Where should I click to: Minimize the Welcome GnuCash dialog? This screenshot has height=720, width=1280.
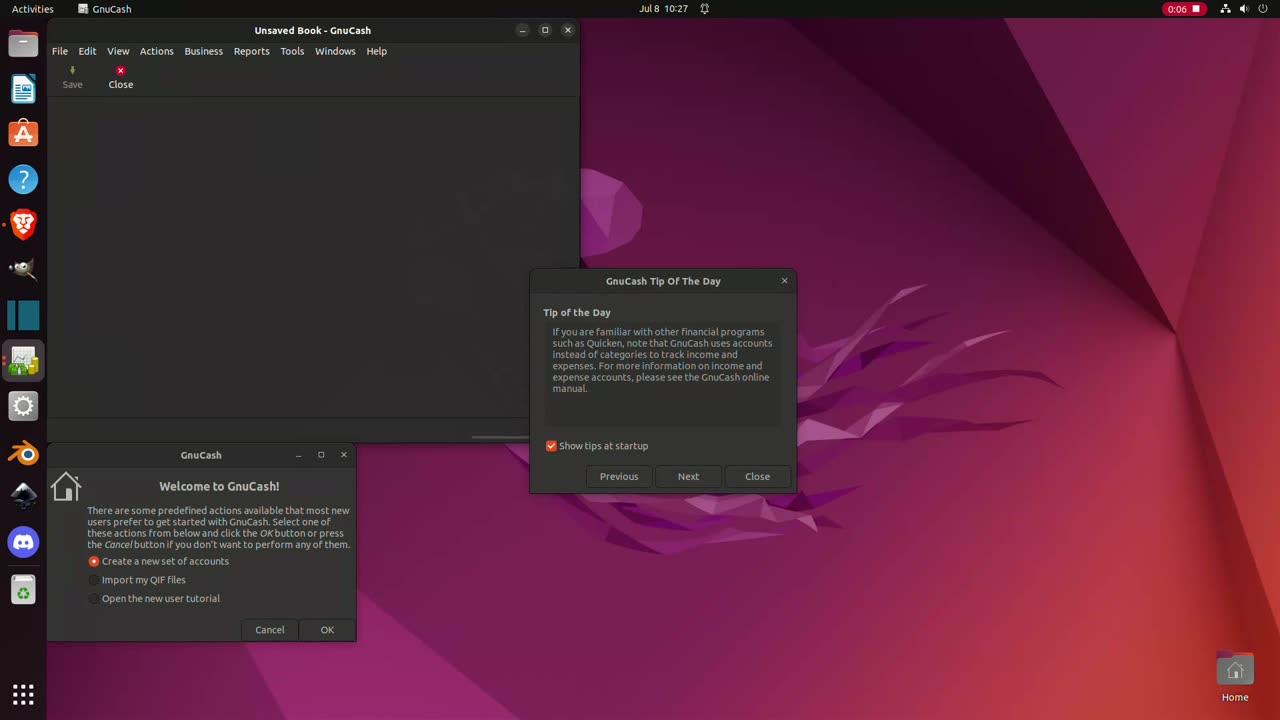tap(298, 455)
